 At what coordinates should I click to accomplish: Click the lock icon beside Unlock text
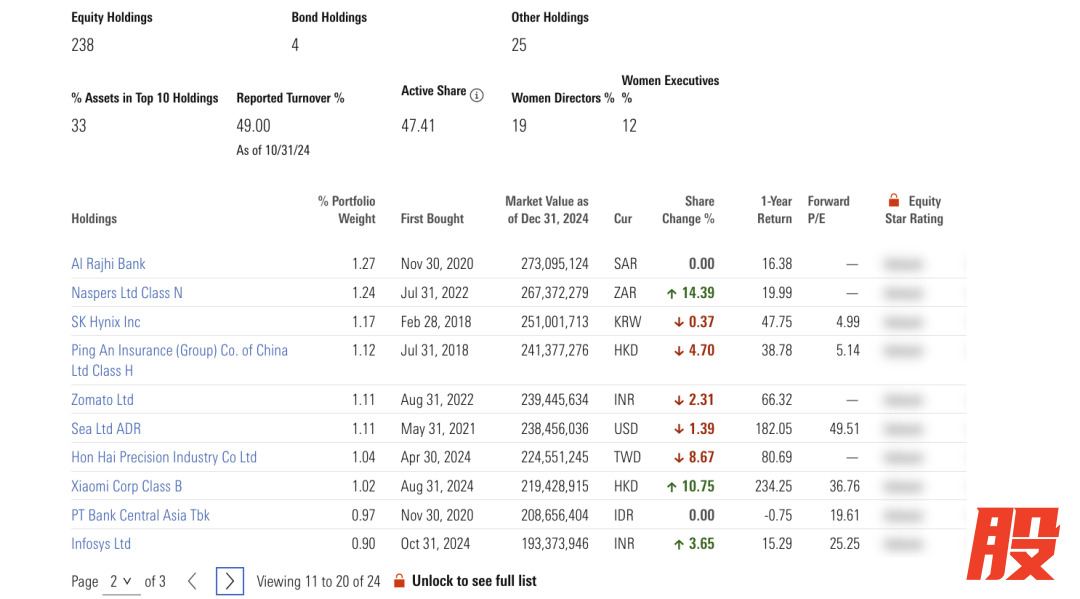[x=399, y=581]
